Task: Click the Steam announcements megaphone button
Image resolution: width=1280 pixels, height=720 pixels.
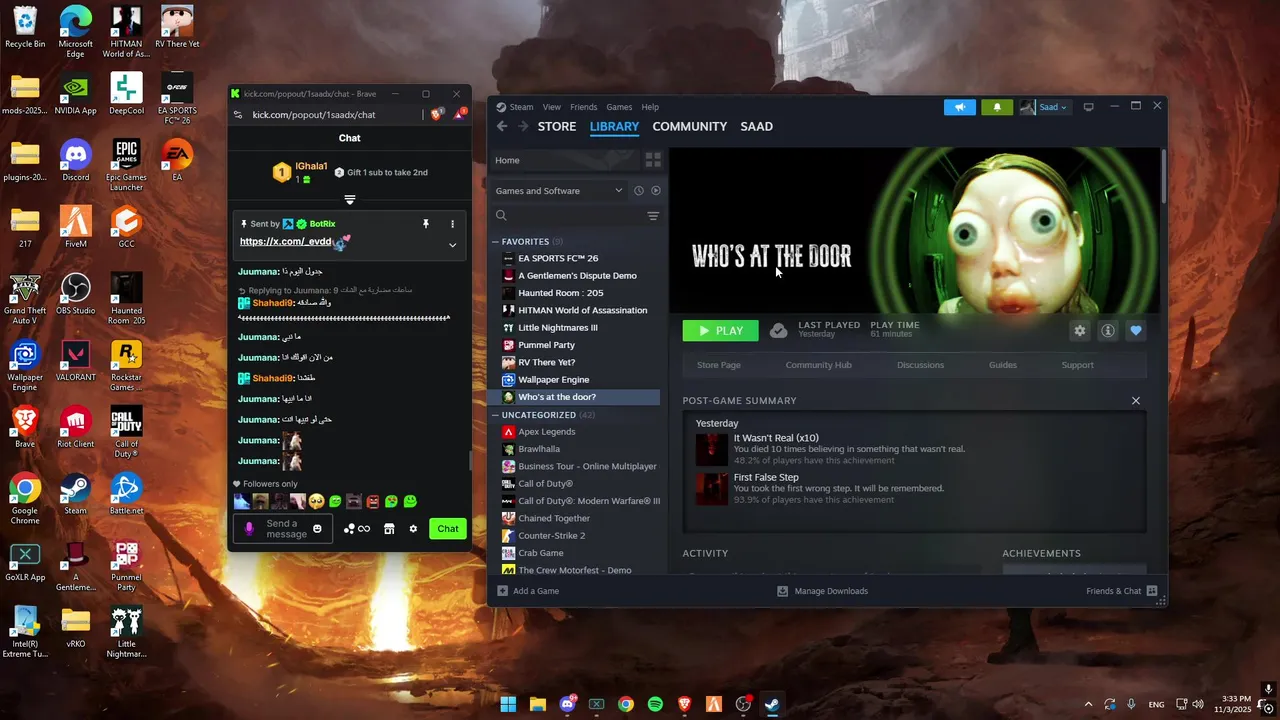Action: [x=959, y=107]
